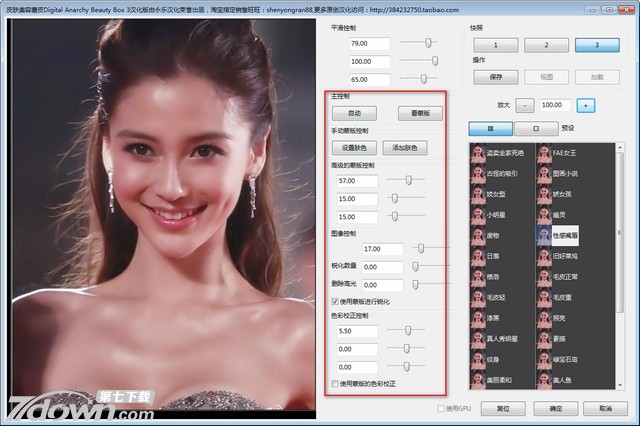This screenshot has height=426, width=640.
Task: Switch presets to single square view icon
Action: click(x=537, y=128)
